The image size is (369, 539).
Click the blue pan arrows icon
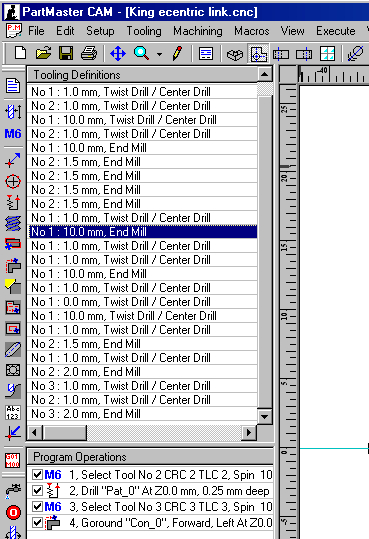coord(118,54)
